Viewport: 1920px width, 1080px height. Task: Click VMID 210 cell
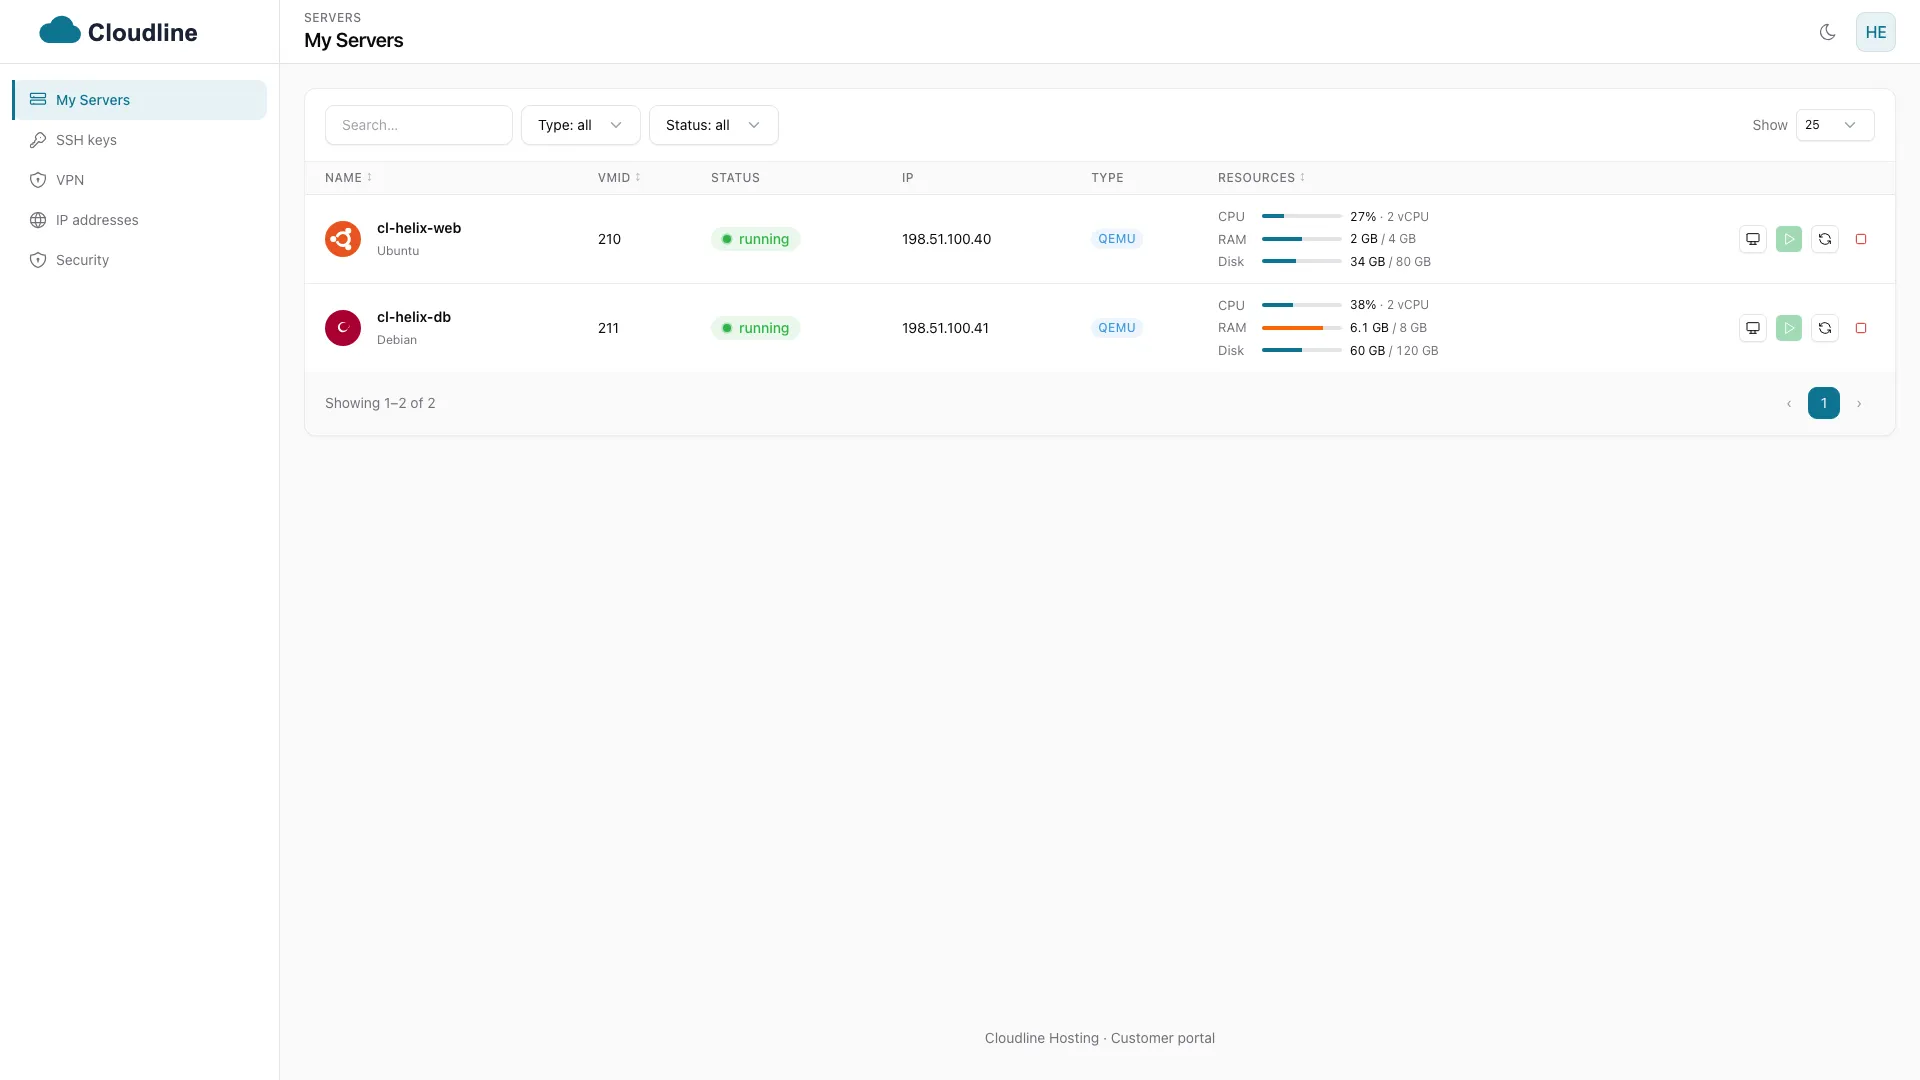tap(609, 239)
